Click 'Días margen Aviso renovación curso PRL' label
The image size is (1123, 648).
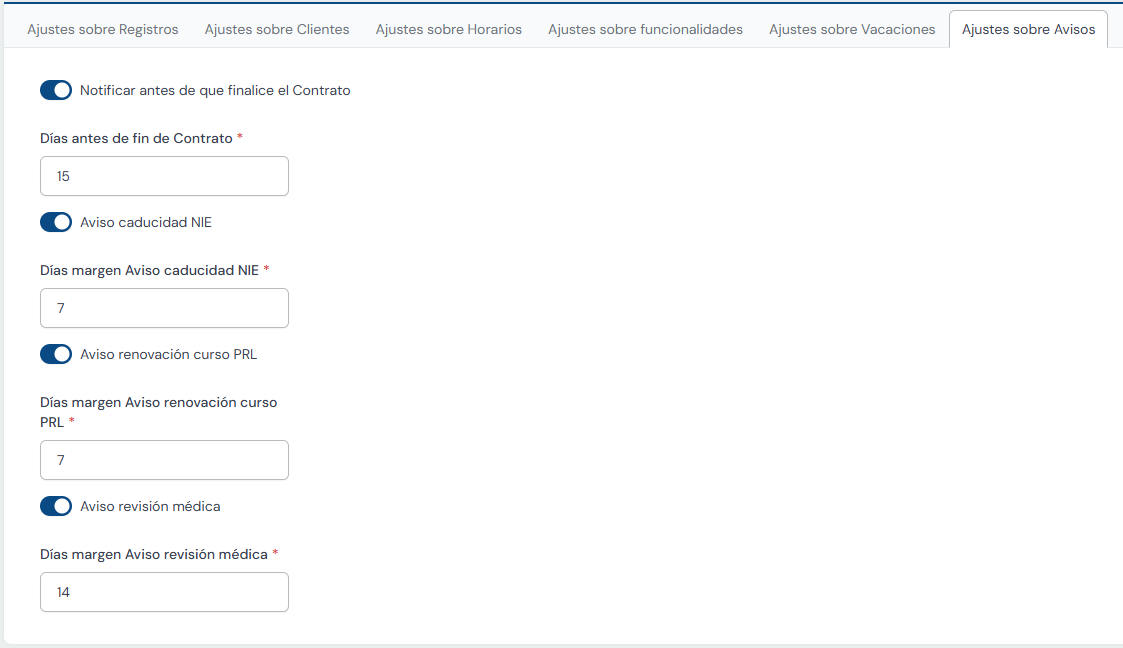pyautogui.click(x=158, y=402)
